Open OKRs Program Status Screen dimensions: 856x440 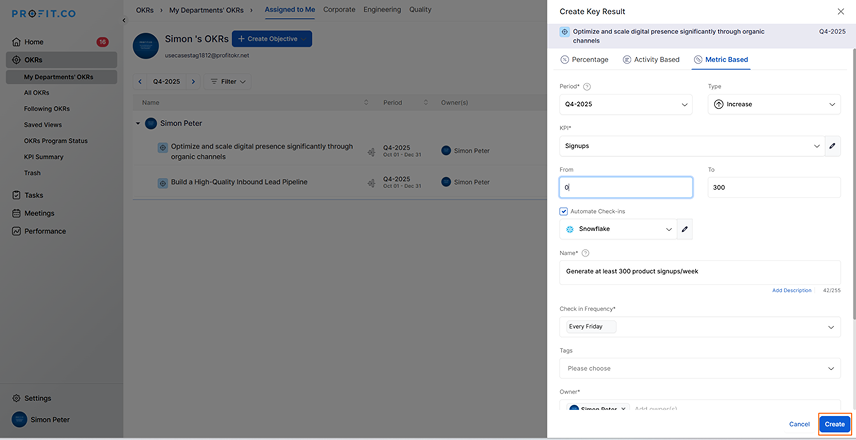pos(56,141)
